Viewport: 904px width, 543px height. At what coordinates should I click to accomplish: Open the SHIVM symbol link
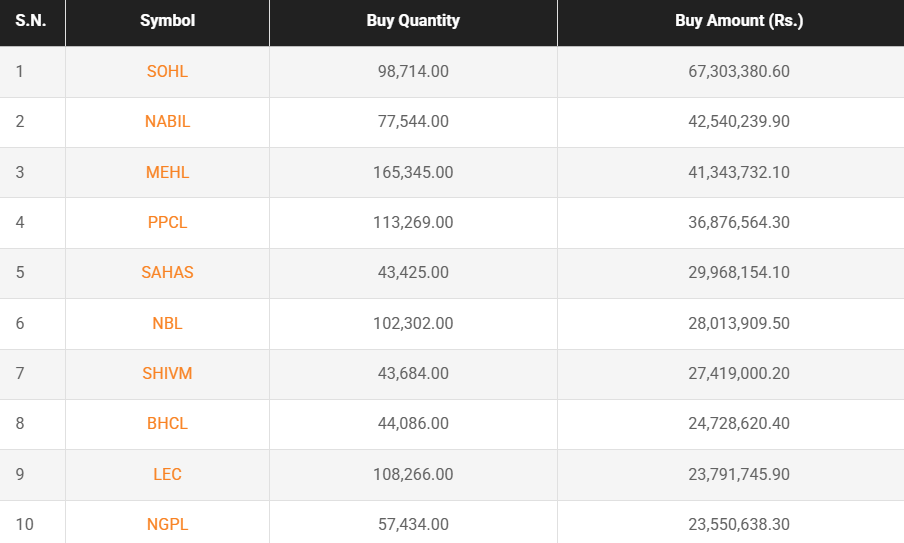pos(167,374)
